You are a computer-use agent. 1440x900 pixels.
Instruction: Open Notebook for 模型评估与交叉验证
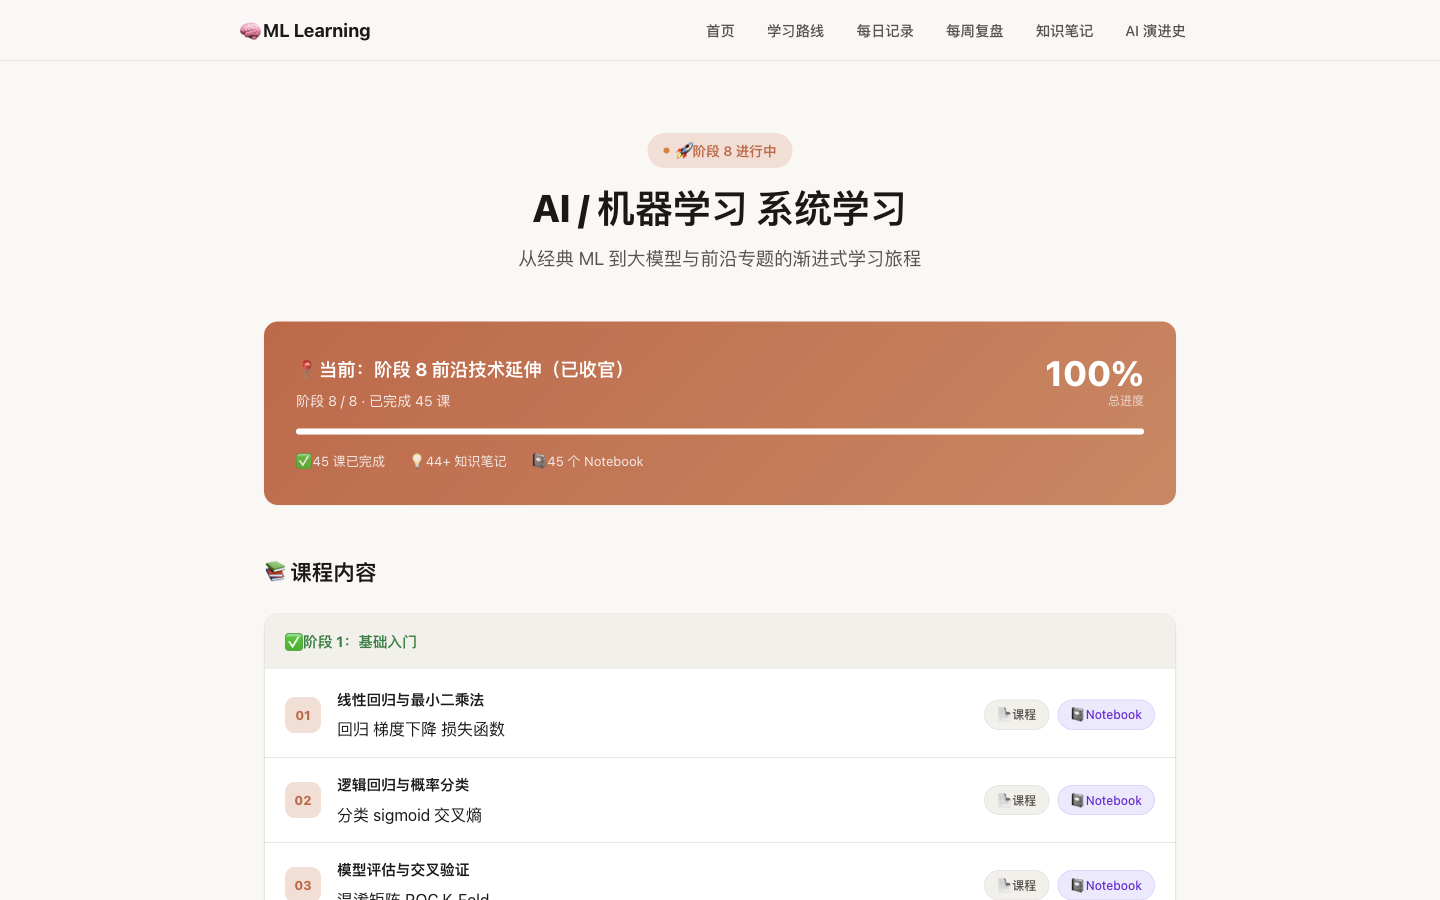tap(1106, 885)
